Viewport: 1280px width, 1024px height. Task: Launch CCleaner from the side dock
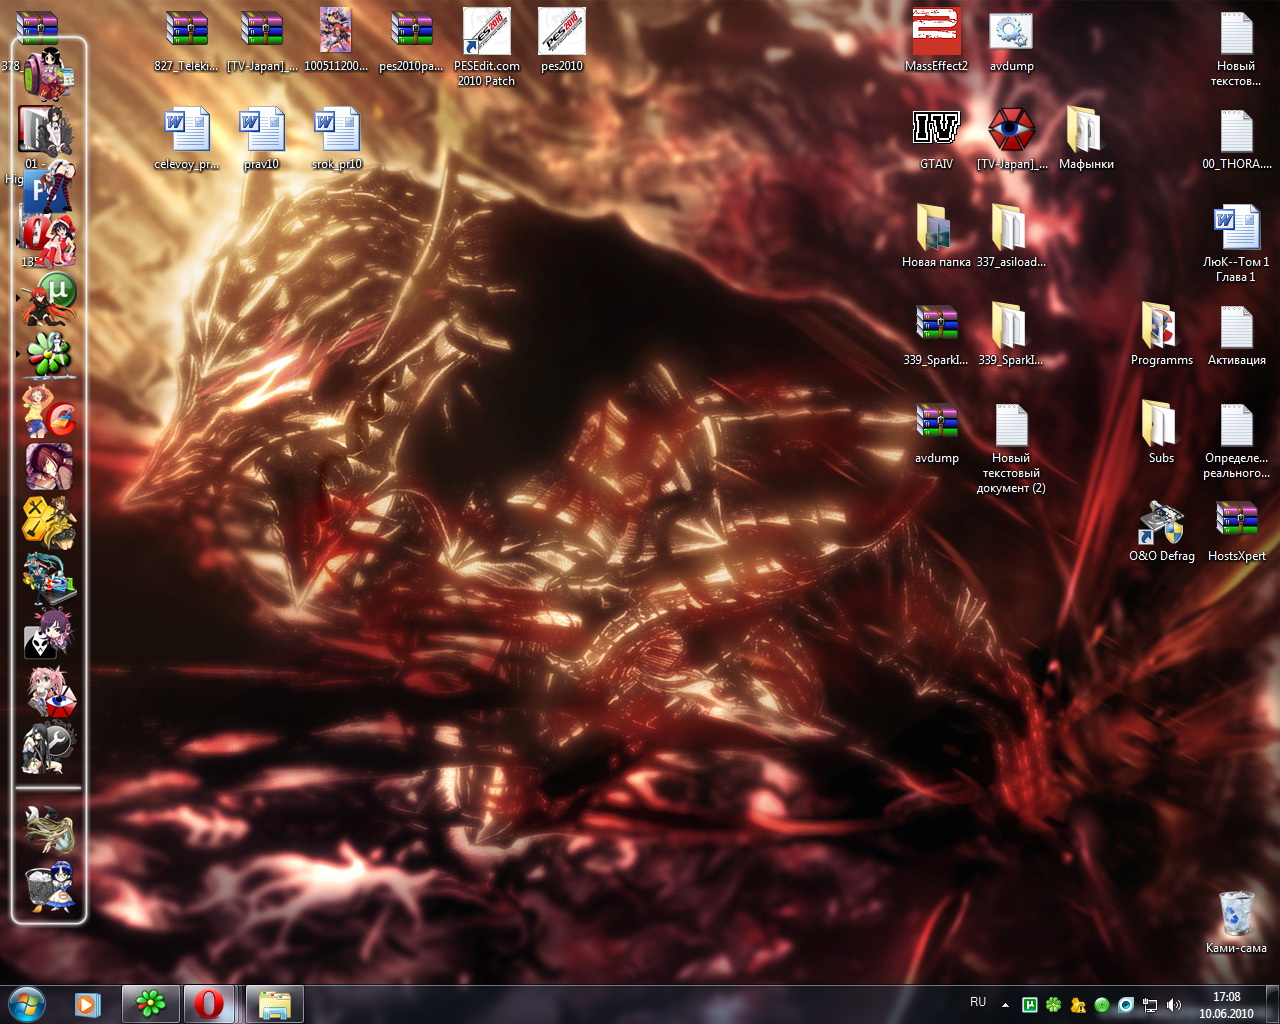point(48,410)
